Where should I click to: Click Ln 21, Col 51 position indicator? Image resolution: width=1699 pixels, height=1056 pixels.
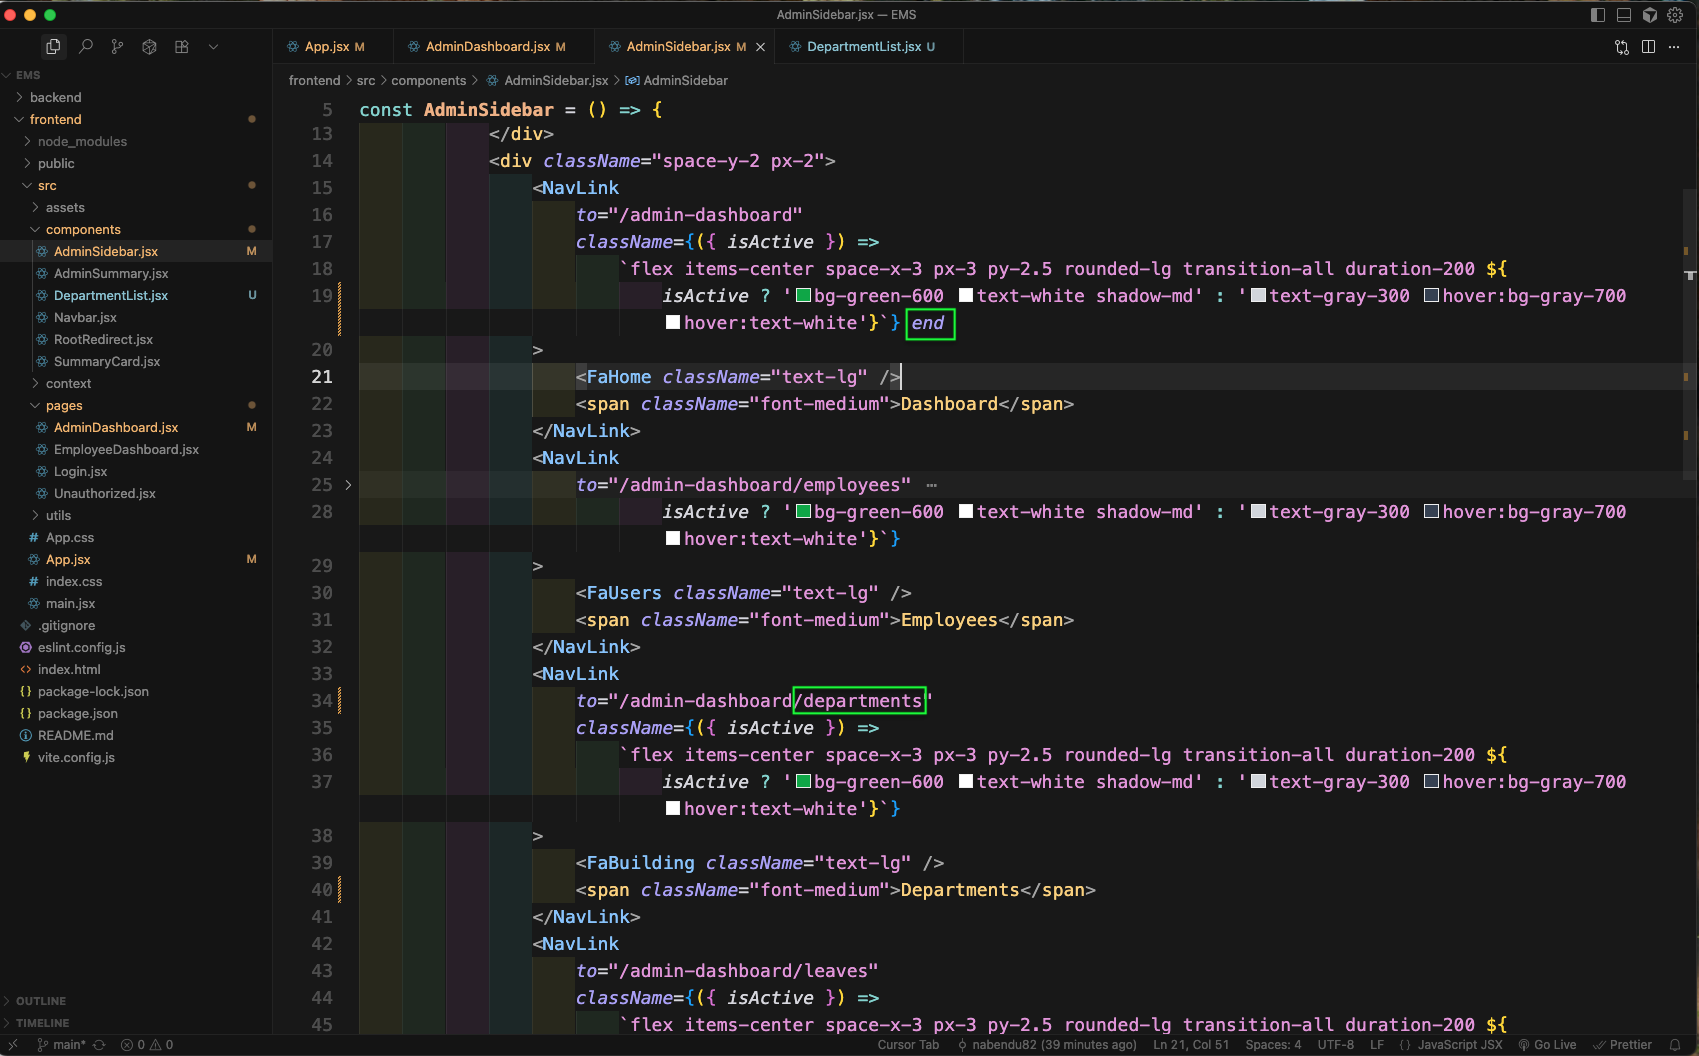click(x=1191, y=1045)
